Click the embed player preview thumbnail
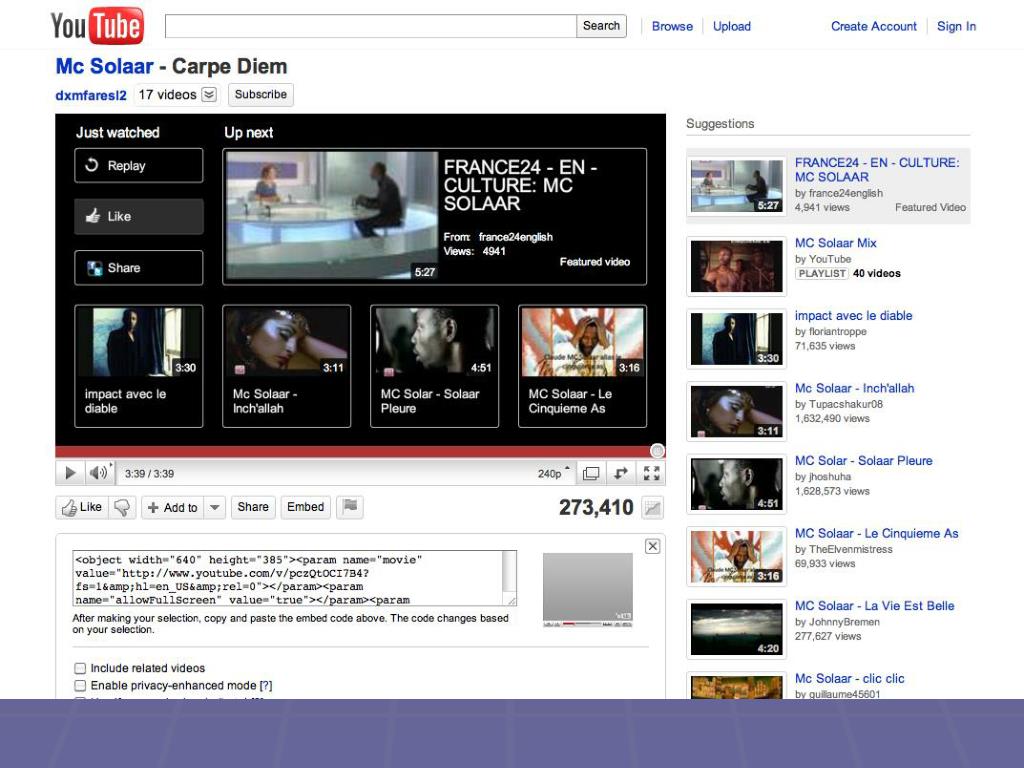The height and width of the screenshot is (768, 1024). (x=588, y=590)
